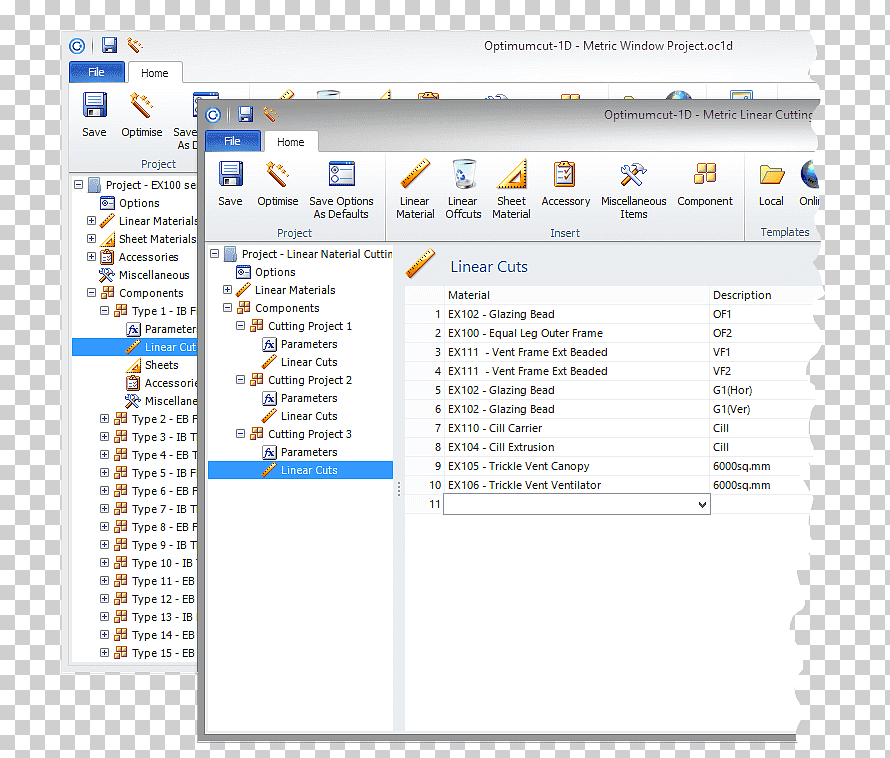The width and height of the screenshot is (890, 758).
Task: Select Options item in front project tree
Action: pyautogui.click(x=275, y=272)
